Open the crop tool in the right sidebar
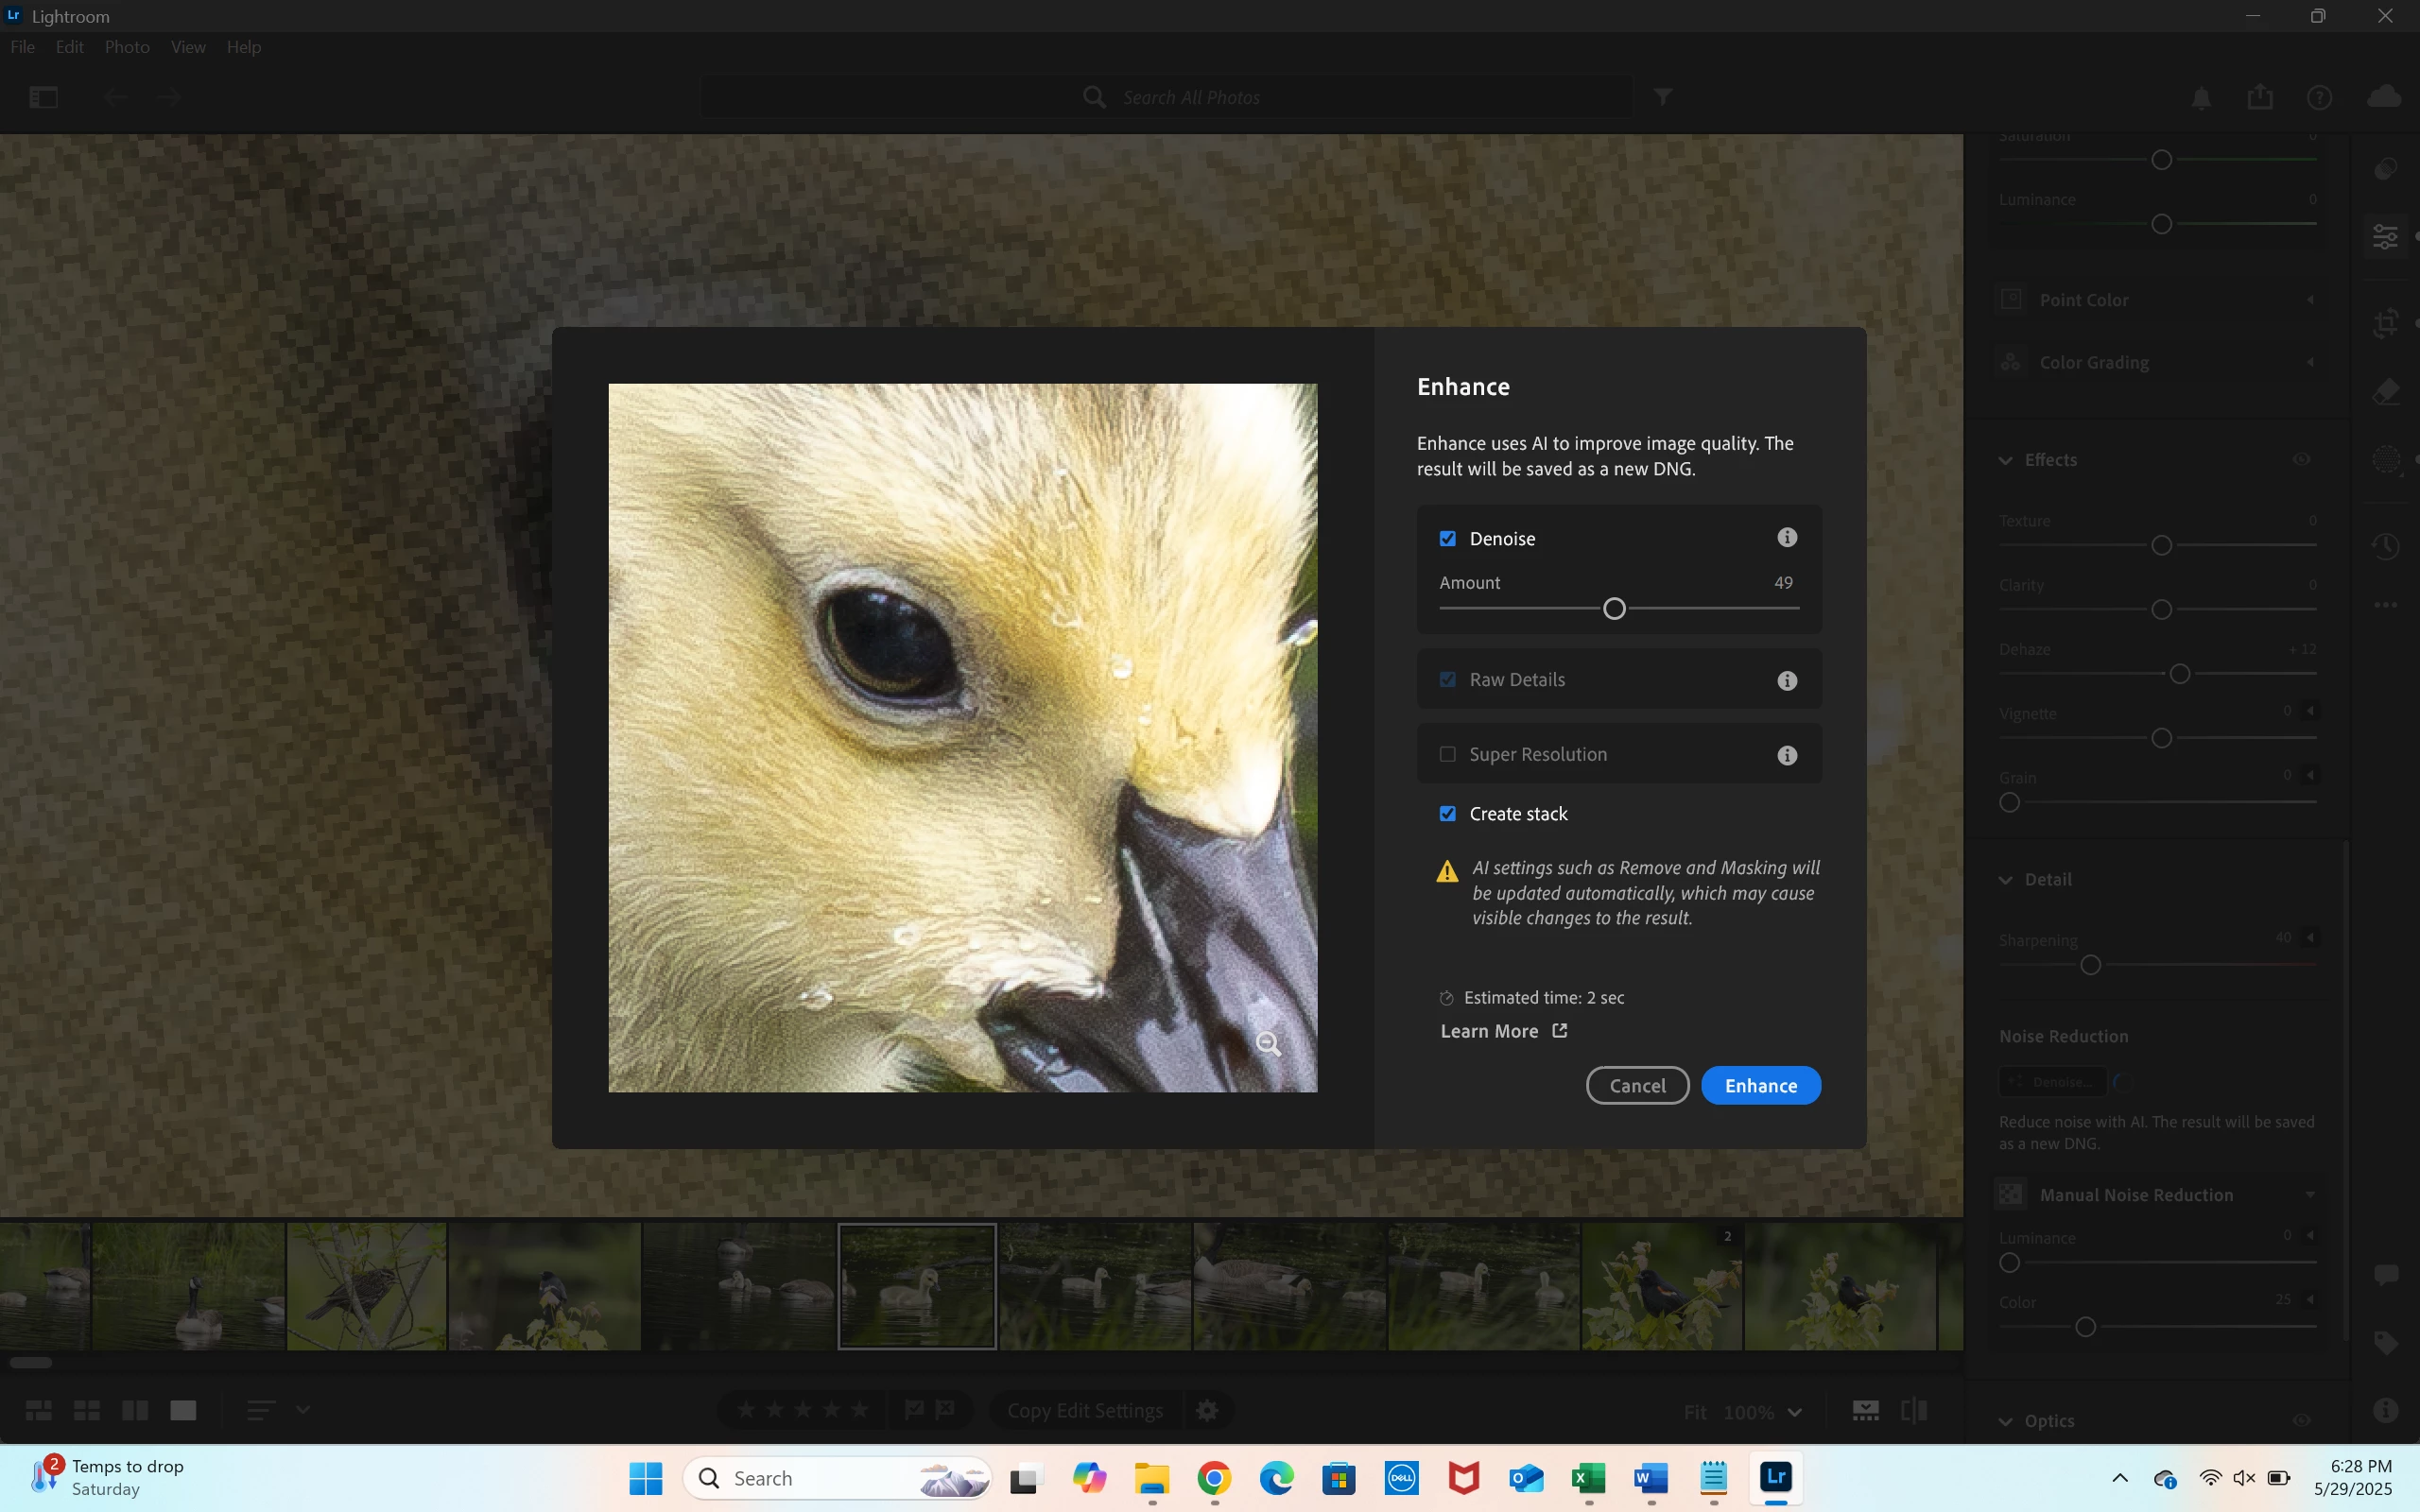This screenshot has height=1512, width=2420. pyautogui.click(x=2386, y=322)
